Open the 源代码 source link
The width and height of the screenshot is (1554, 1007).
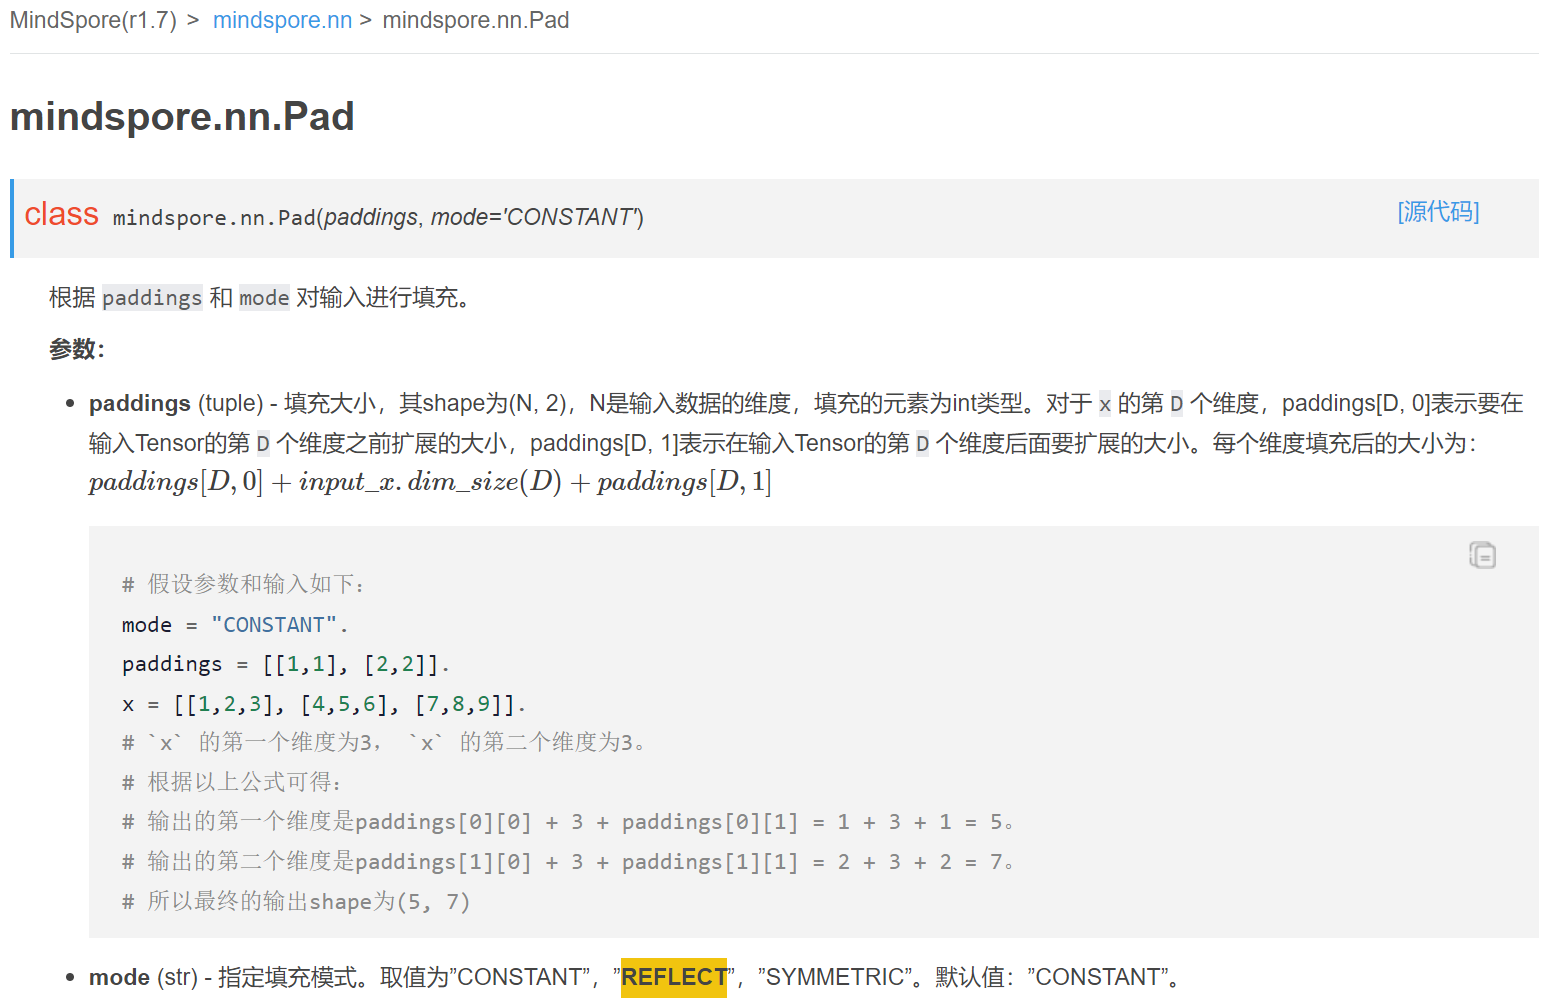pos(1438,212)
